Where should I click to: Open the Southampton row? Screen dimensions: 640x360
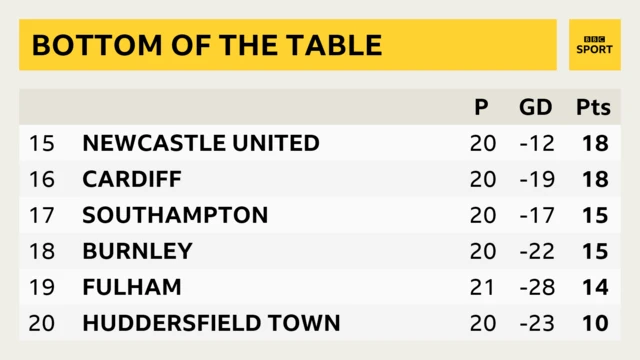pyautogui.click(x=320, y=215)
